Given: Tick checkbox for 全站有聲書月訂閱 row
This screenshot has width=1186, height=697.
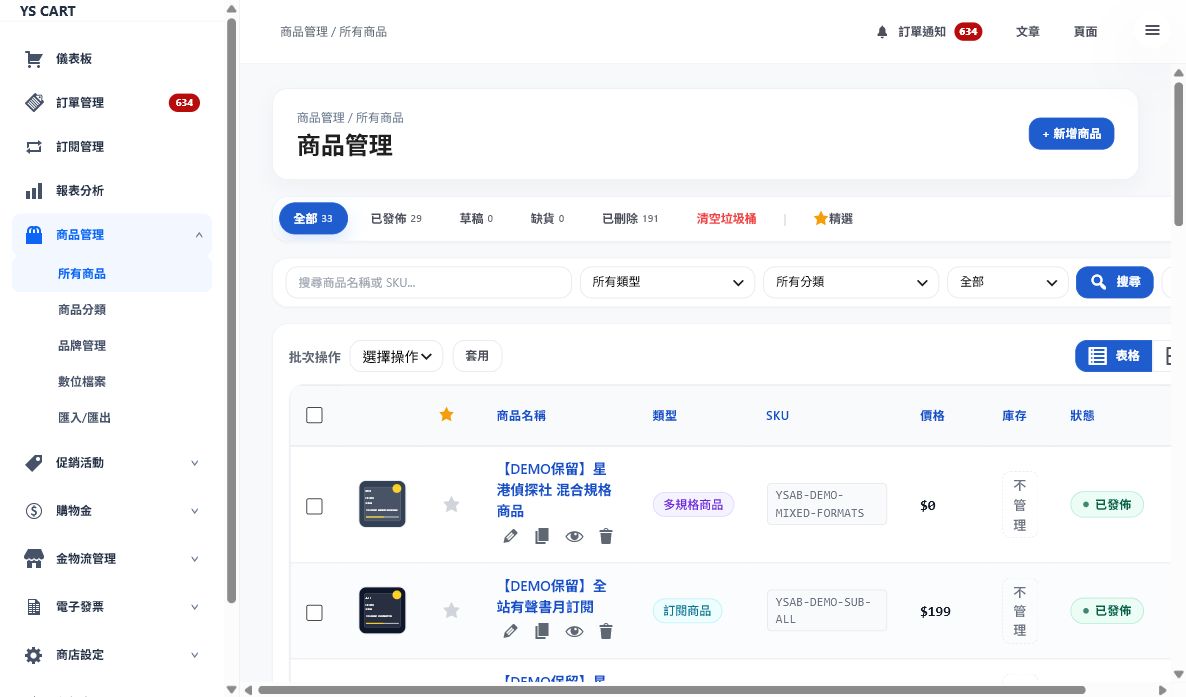Looking at the screenshot, I should click(x=314, y=612).
